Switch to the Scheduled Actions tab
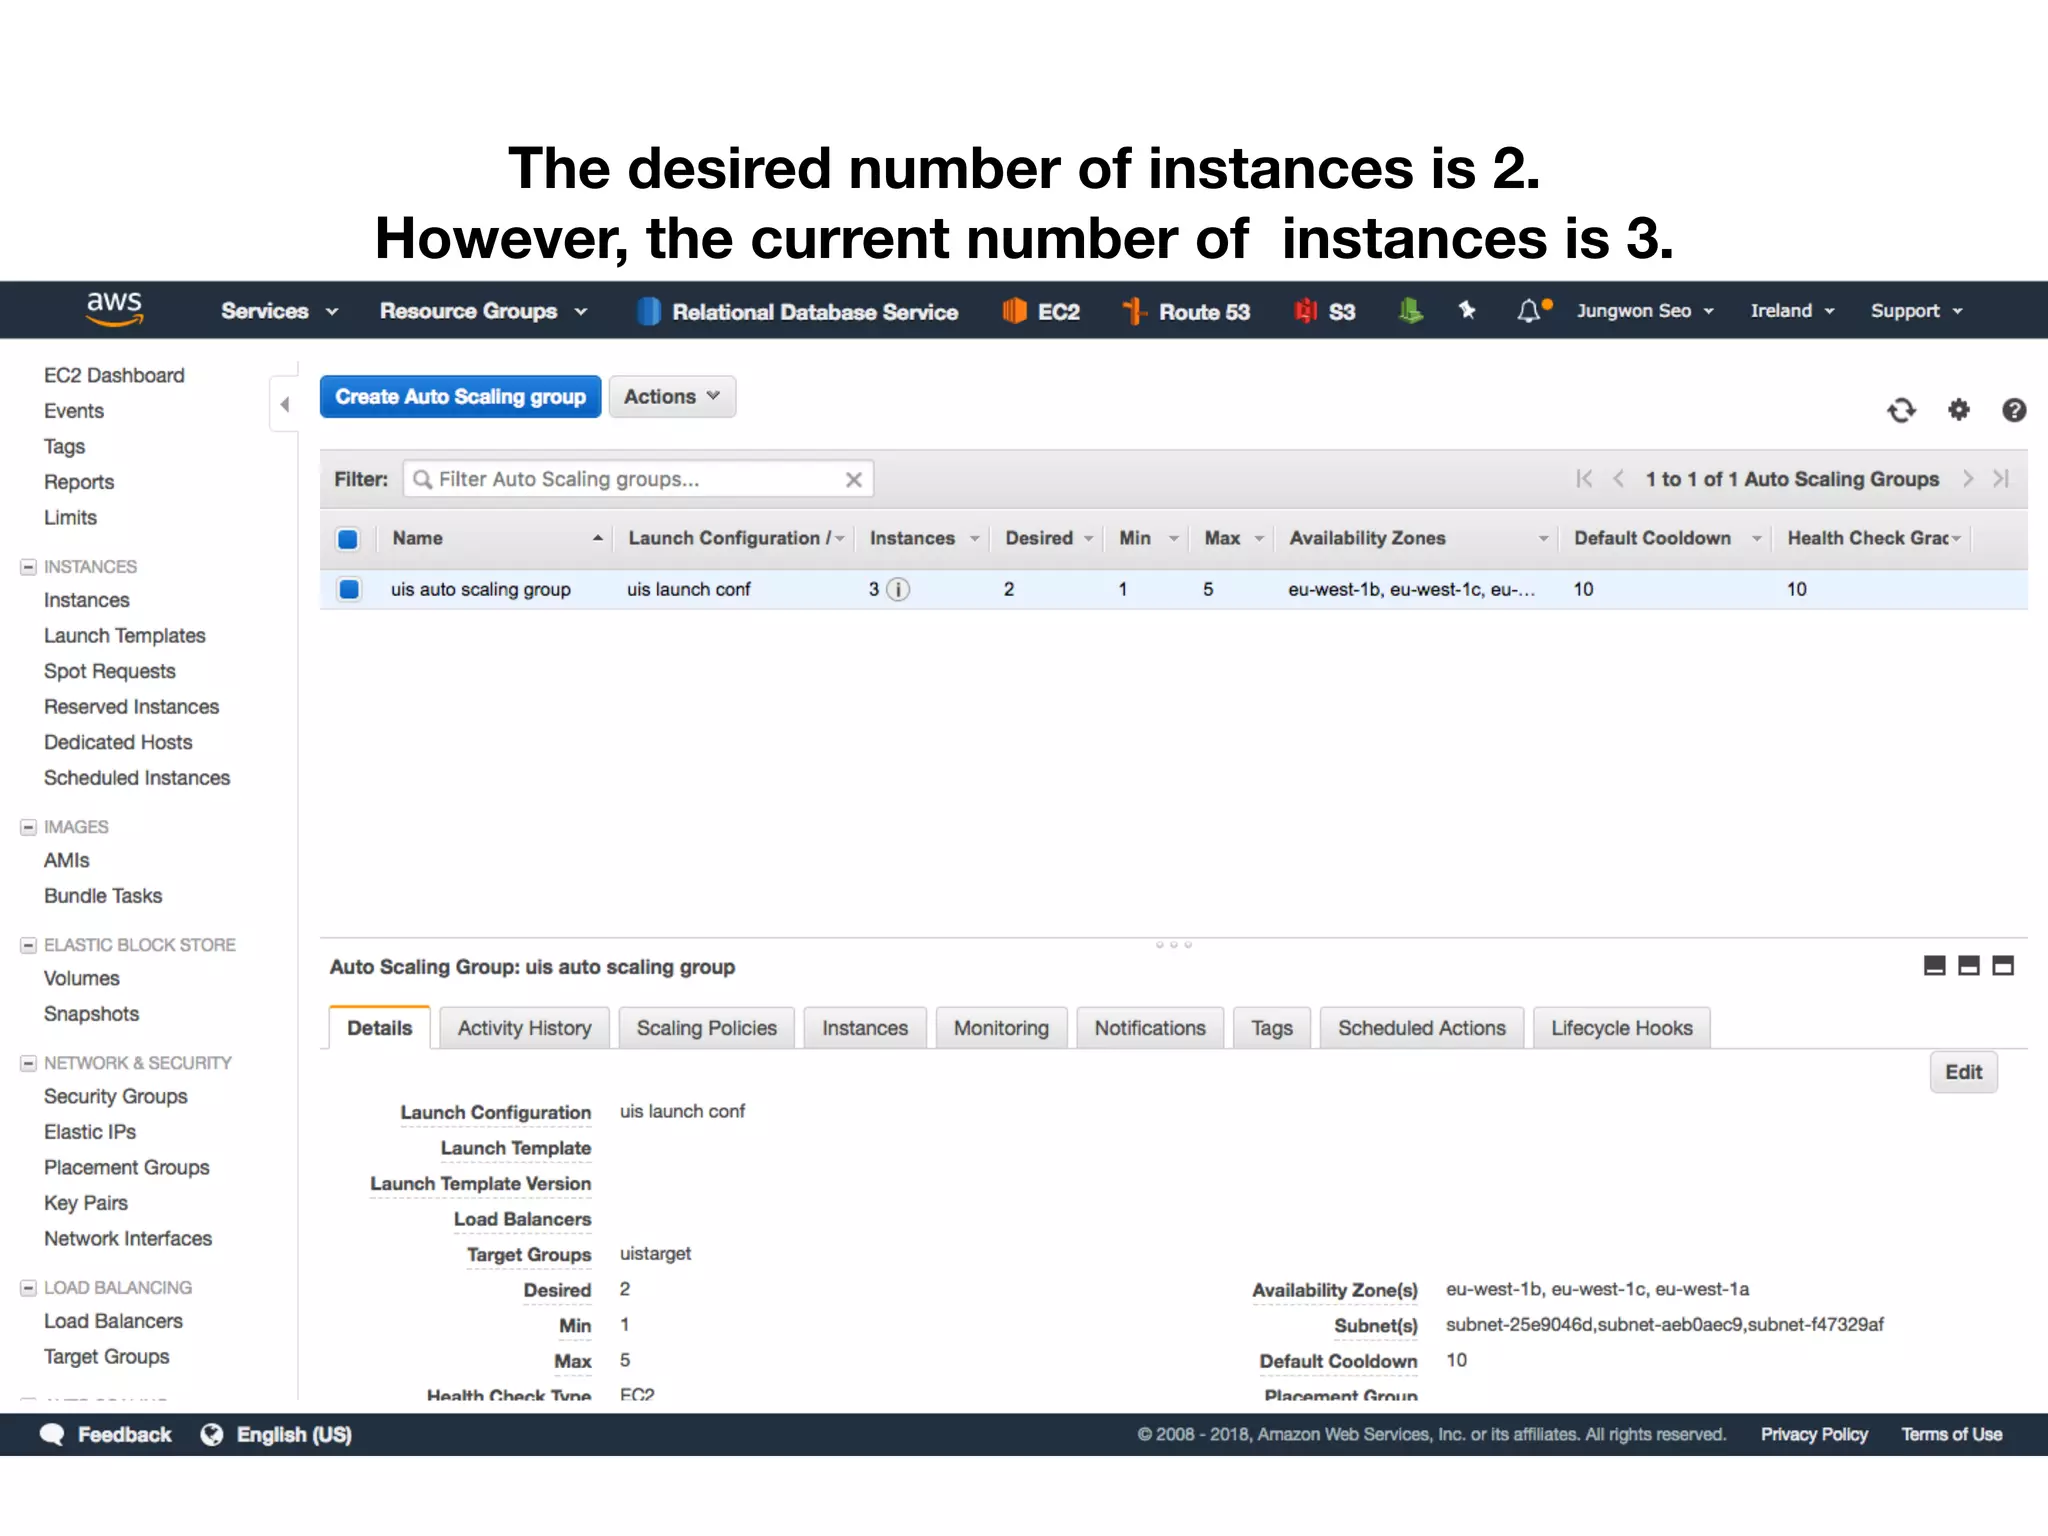 (1421, 1028)
